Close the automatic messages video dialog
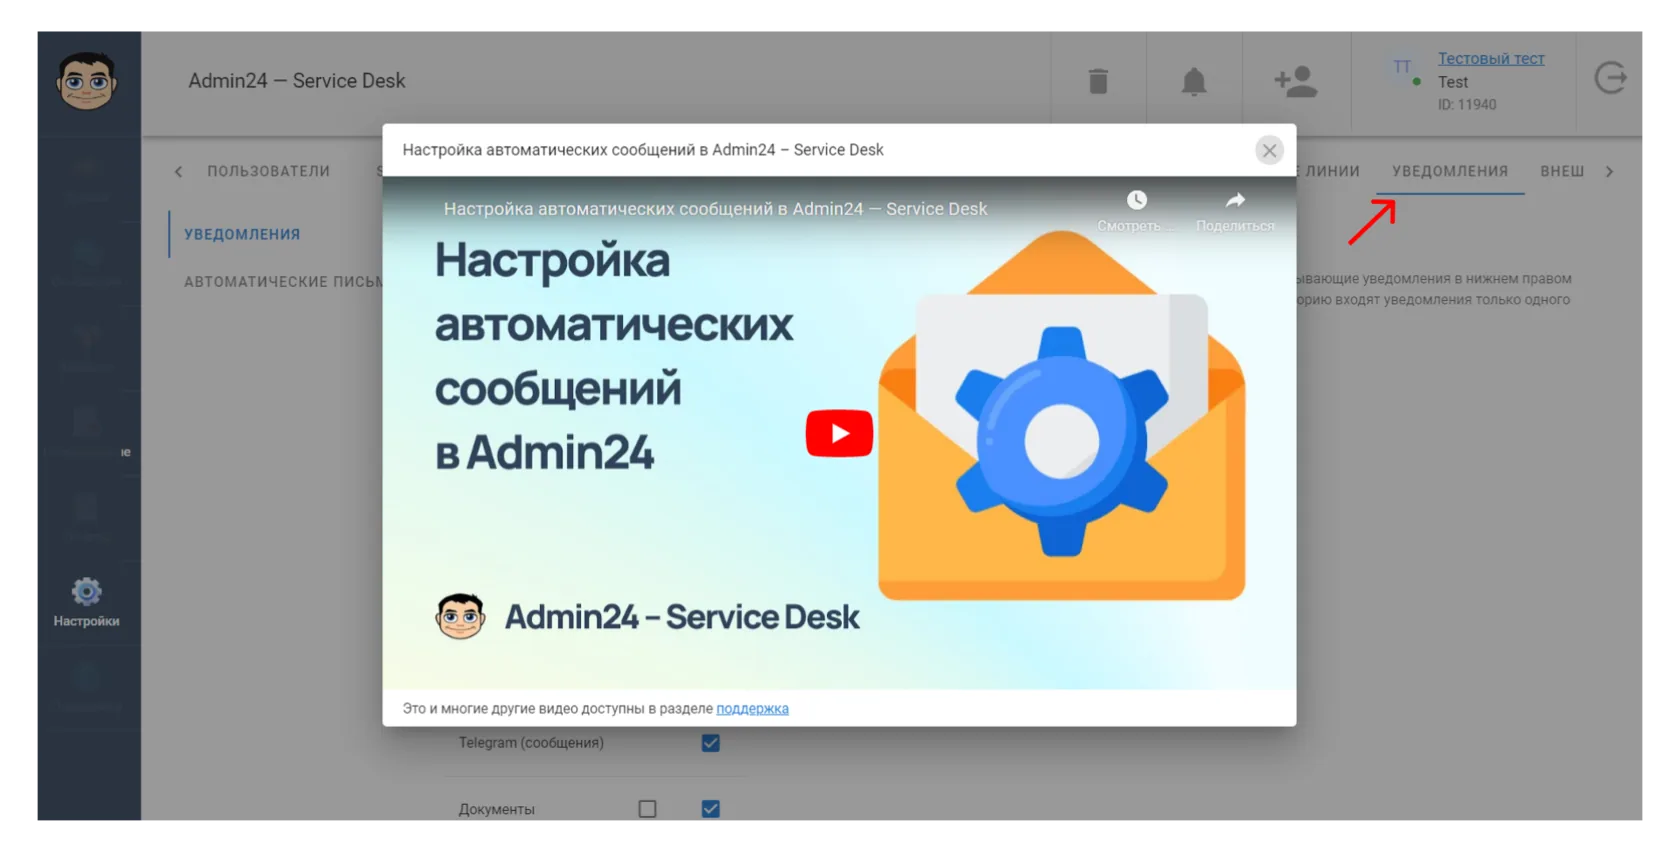 click(x=1269, y=150)
